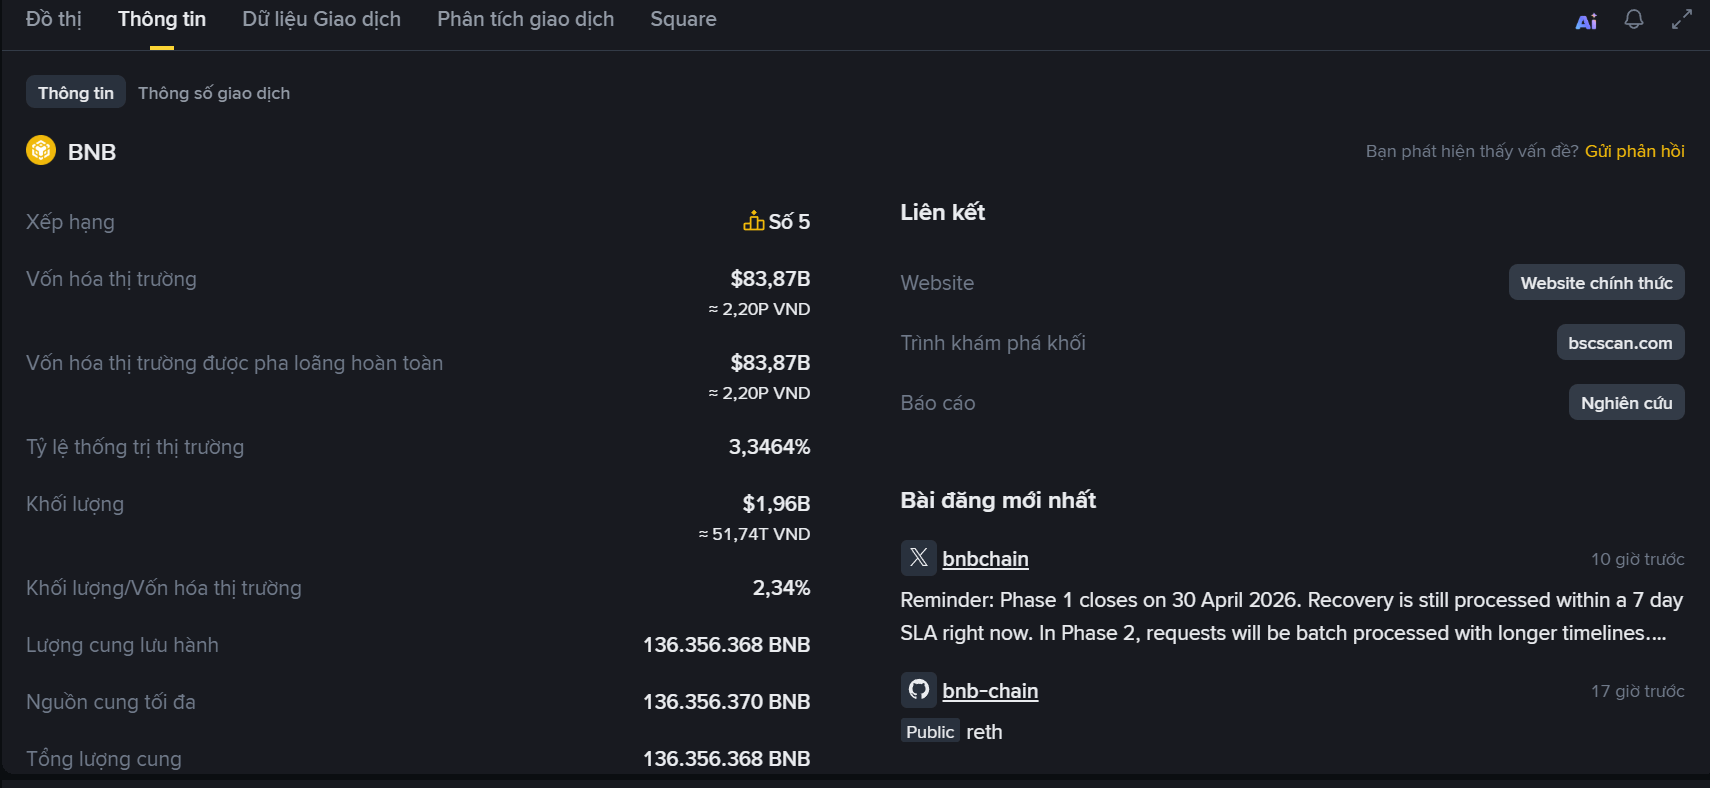Click the BNB coin logo
The width and height of the screenshot is (1710, 788).
[41, 151]
